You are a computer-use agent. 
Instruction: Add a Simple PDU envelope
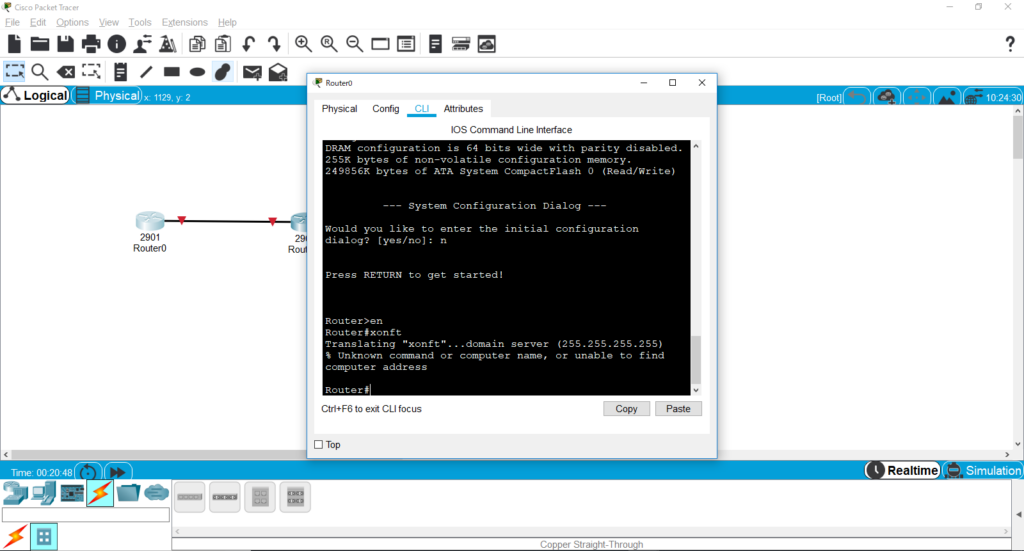coord(252,71)
